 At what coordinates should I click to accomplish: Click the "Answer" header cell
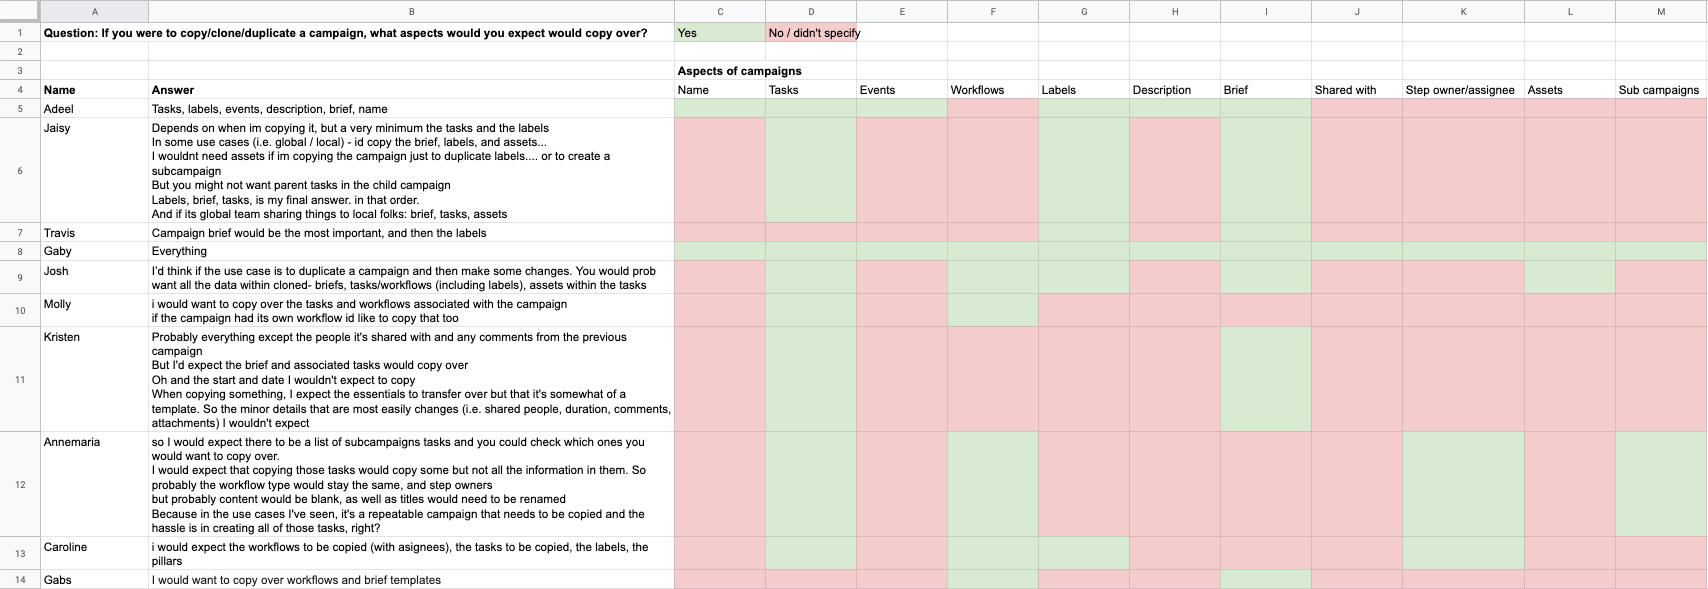411,90
